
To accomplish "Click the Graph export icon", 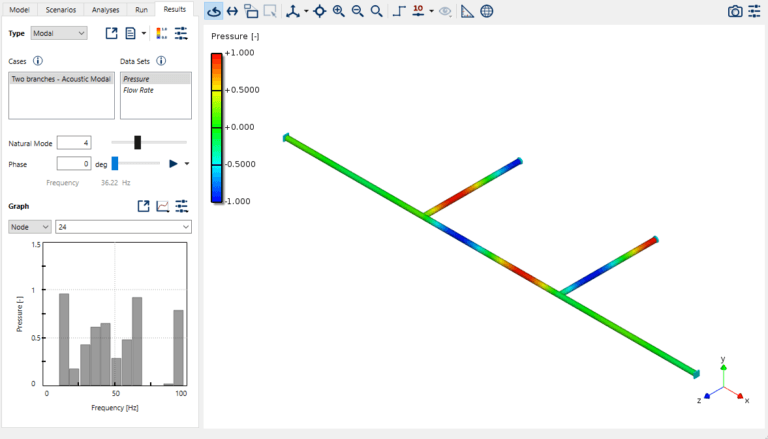I will click(x=144, y=206).
